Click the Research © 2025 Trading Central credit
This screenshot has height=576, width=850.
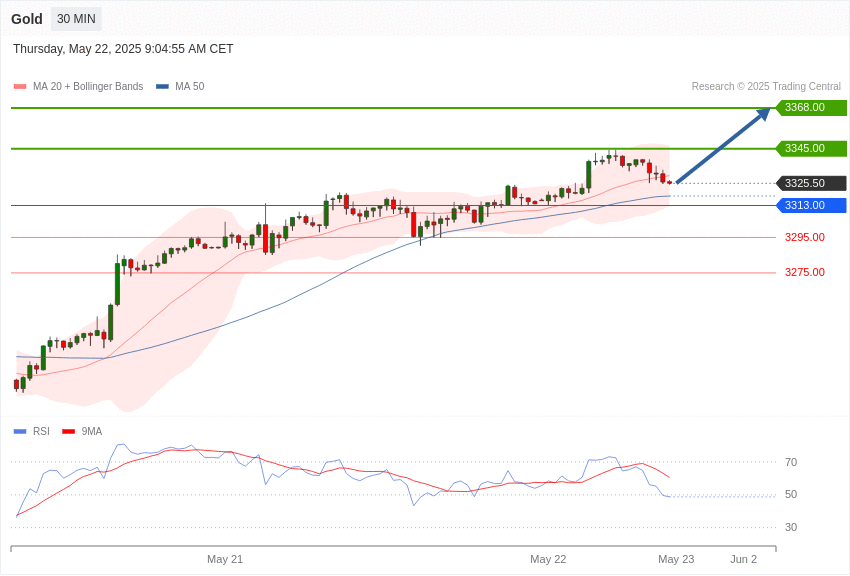pyautogui.click(x=766, y=86)
